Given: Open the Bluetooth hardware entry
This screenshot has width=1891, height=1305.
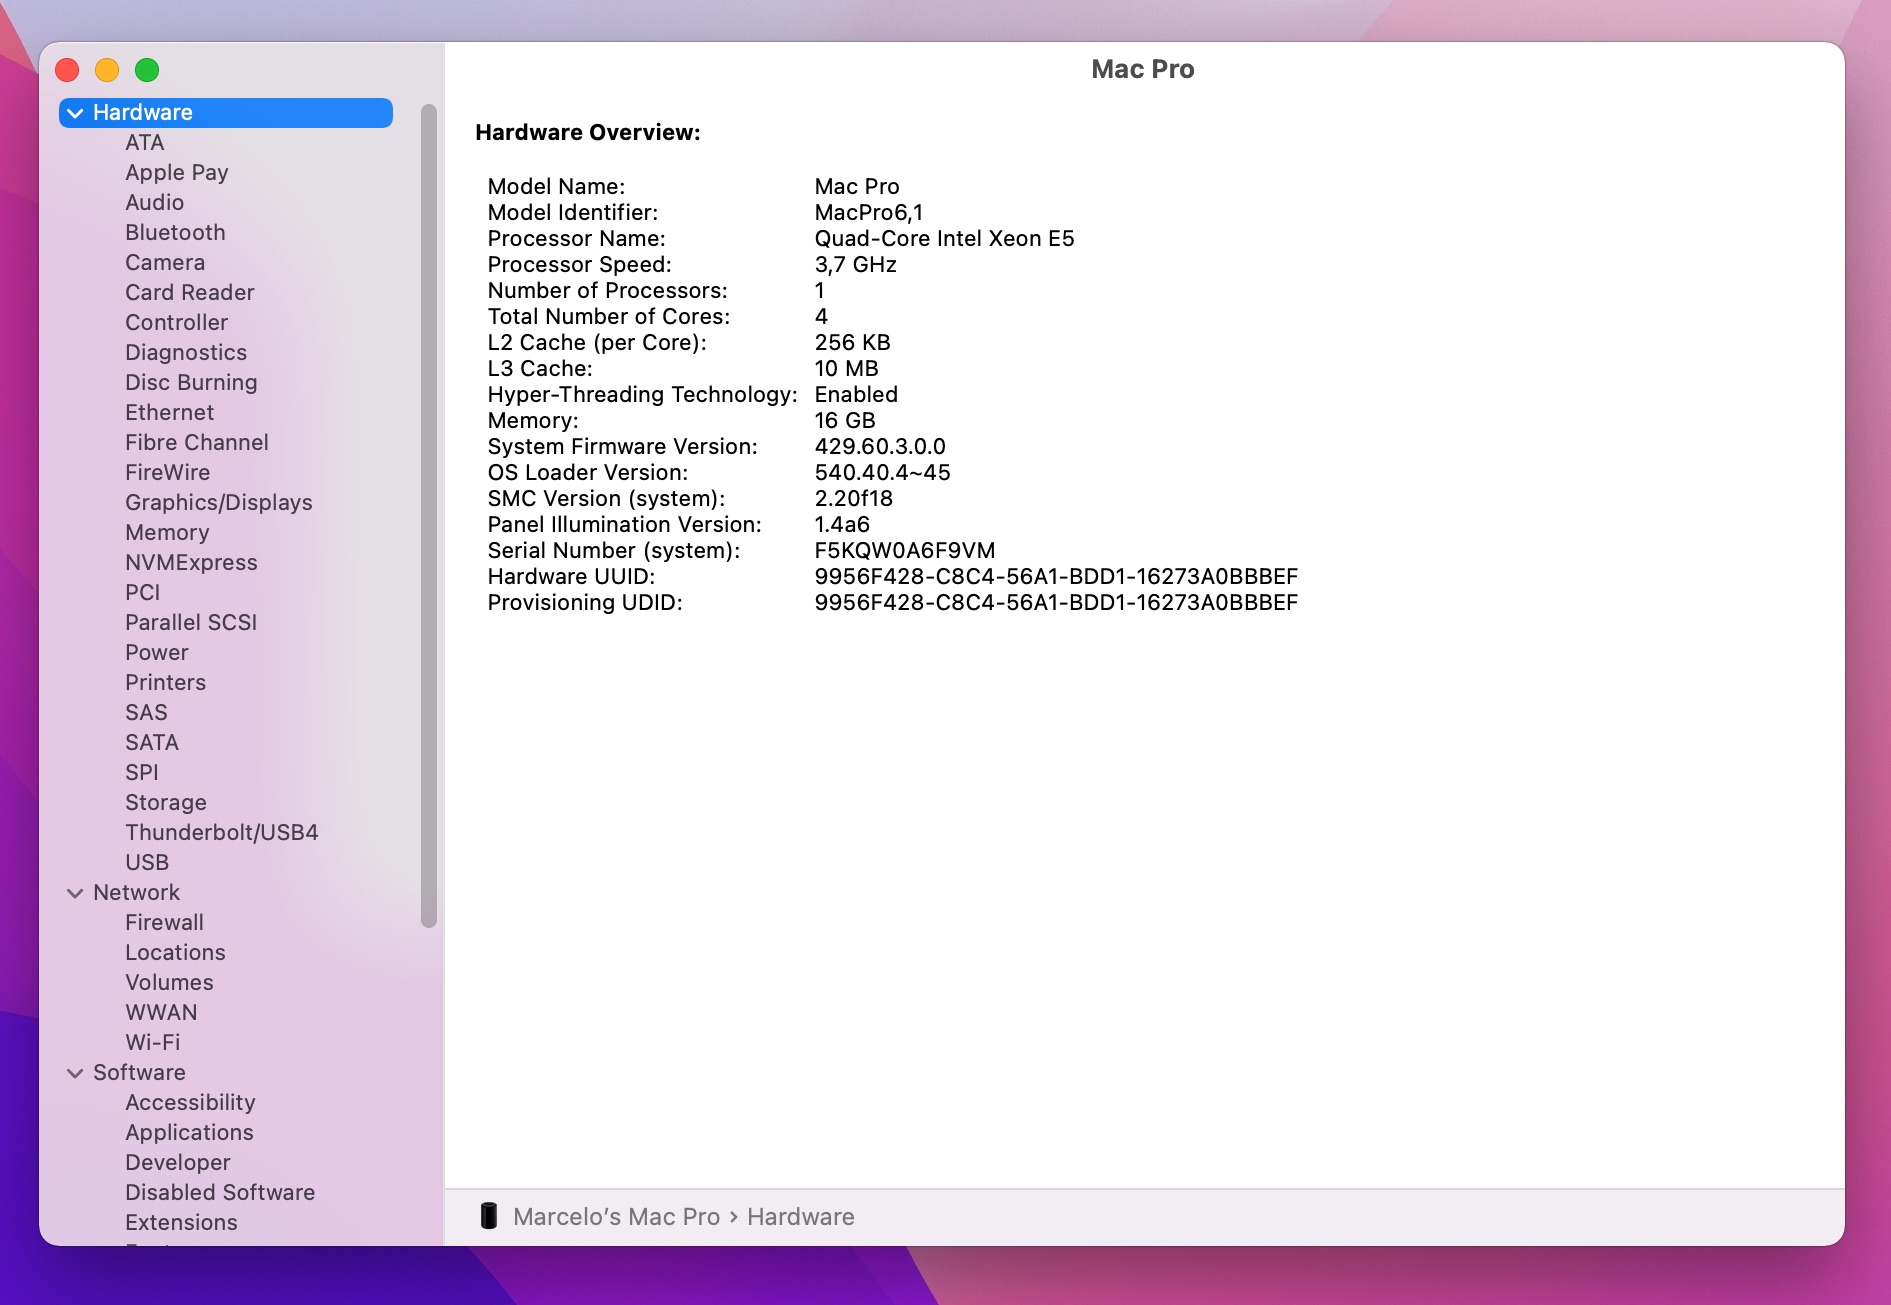Looking at the screenshot, I should [x=175, y=233].
